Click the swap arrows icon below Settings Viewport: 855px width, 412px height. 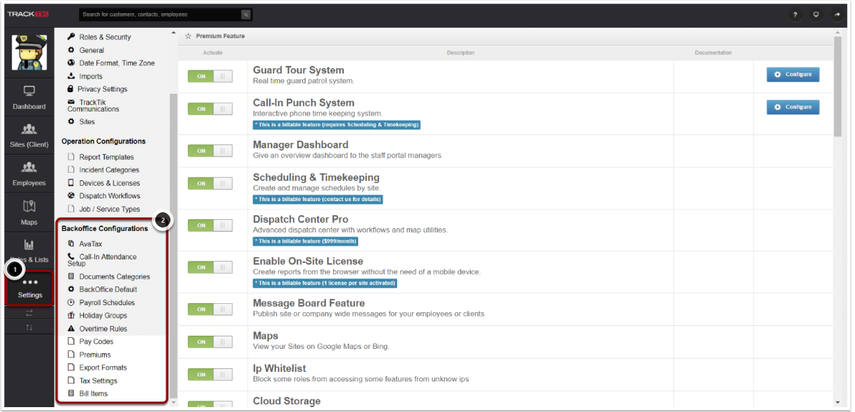pos(29,313)
